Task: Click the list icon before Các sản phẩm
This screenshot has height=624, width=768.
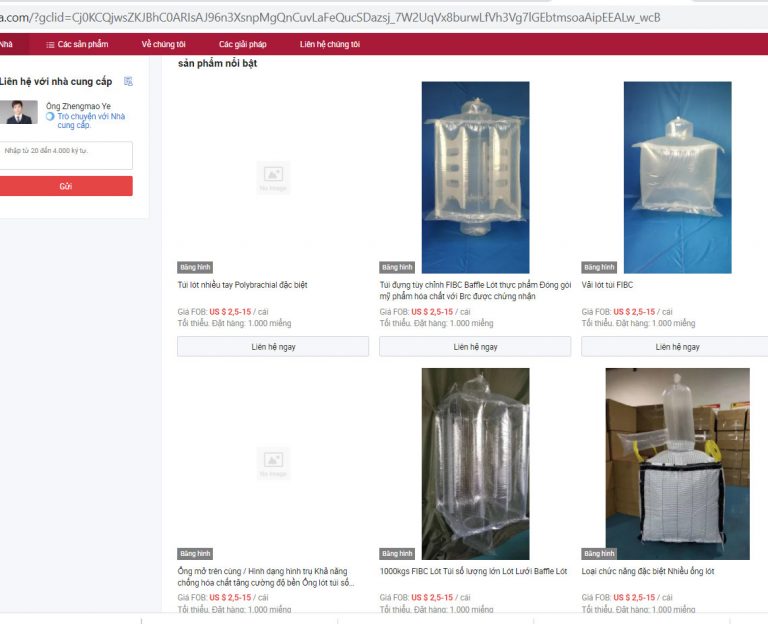Action: [50, 45]
